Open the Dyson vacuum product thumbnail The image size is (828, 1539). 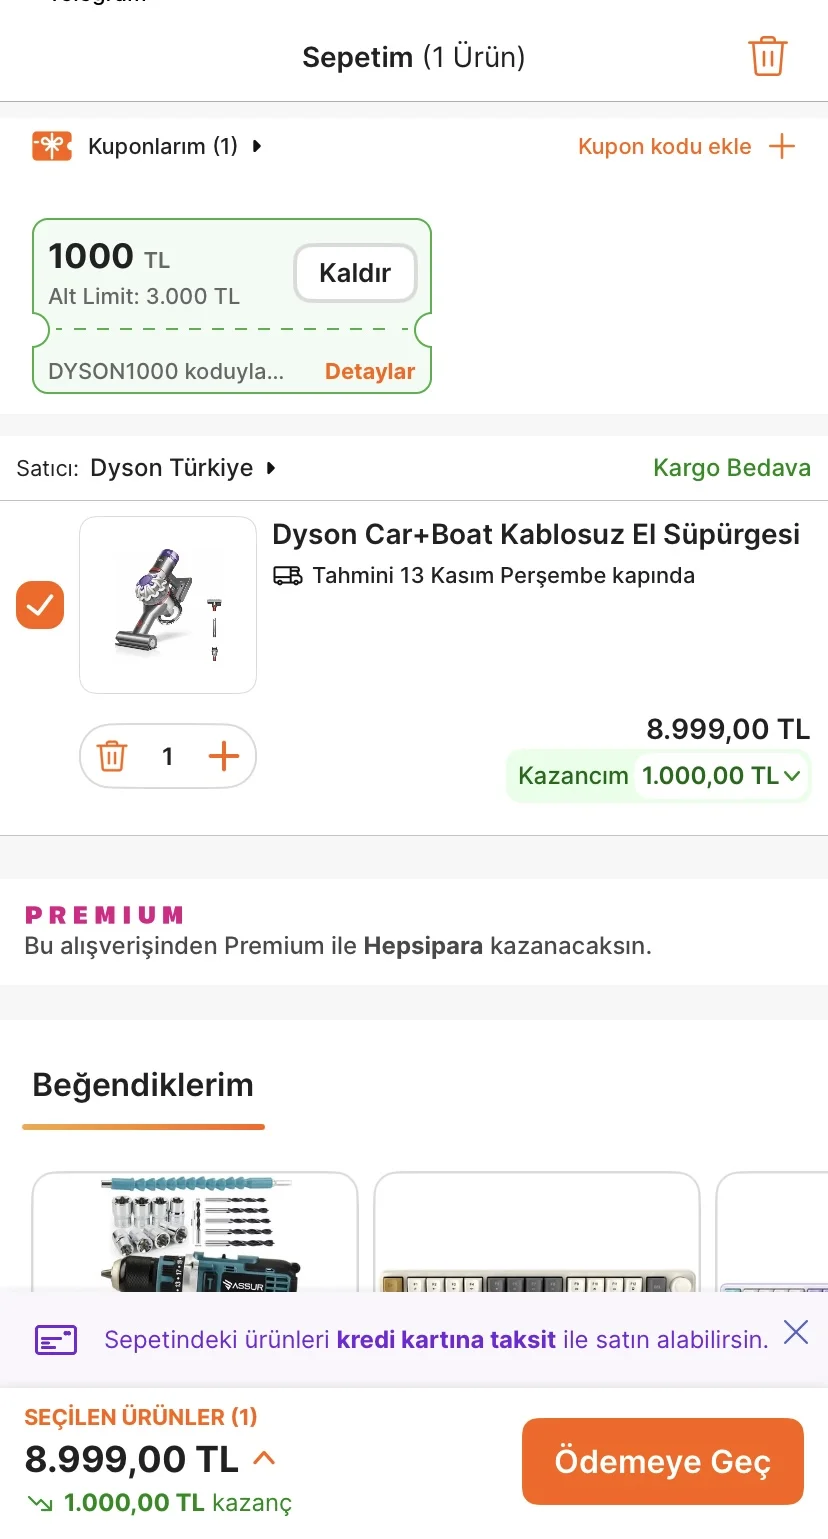pos(168,605)
